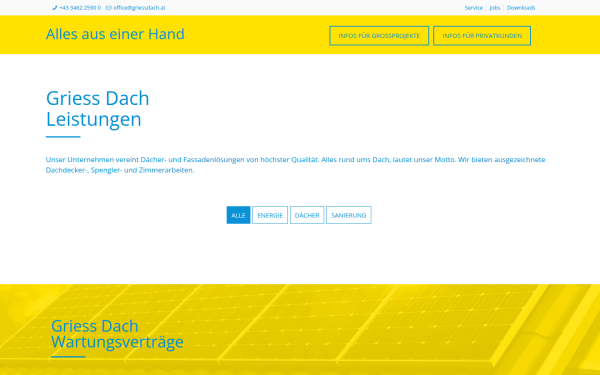600x375 pixels.
Task: Click the Griess Dach Wartungsverträge heading
Action: point(117,334)
